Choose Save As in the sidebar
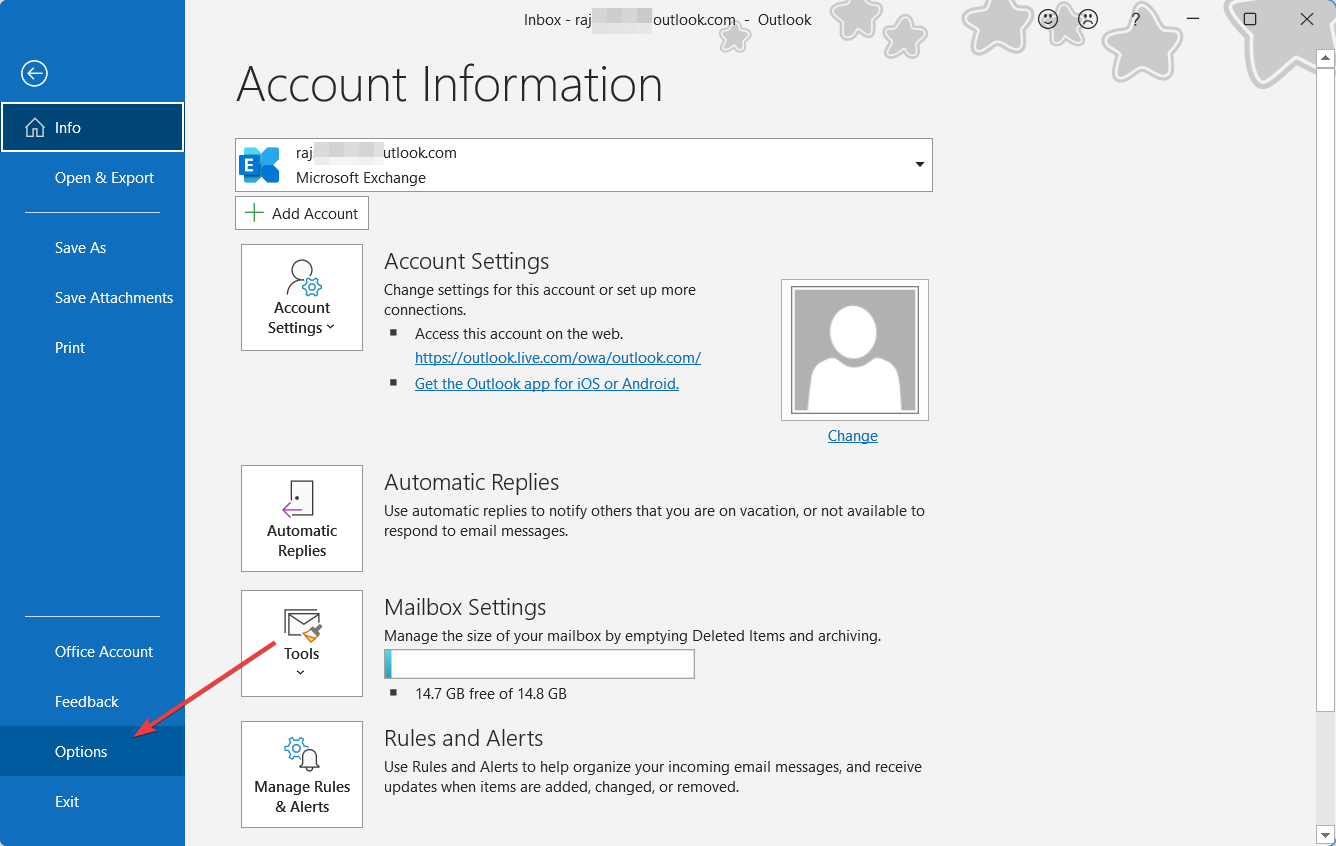 click(92, 248)
